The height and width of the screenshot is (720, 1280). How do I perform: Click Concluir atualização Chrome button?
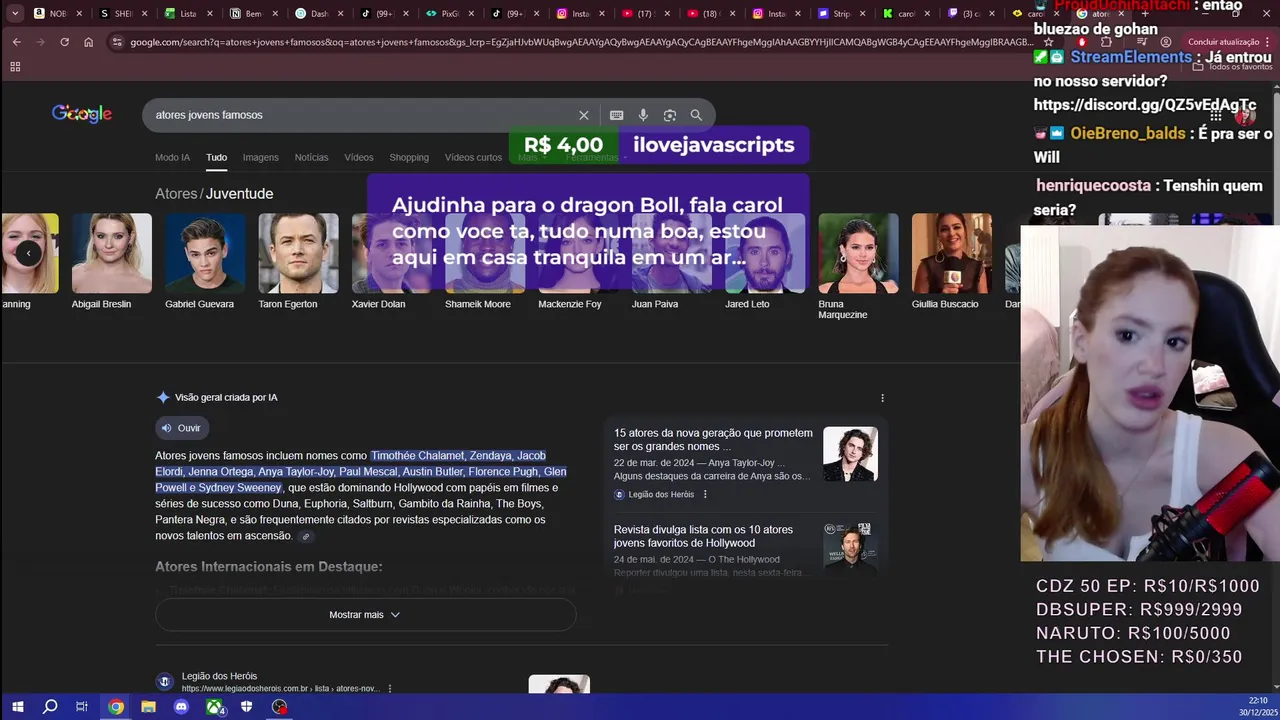coord(1223,42)
